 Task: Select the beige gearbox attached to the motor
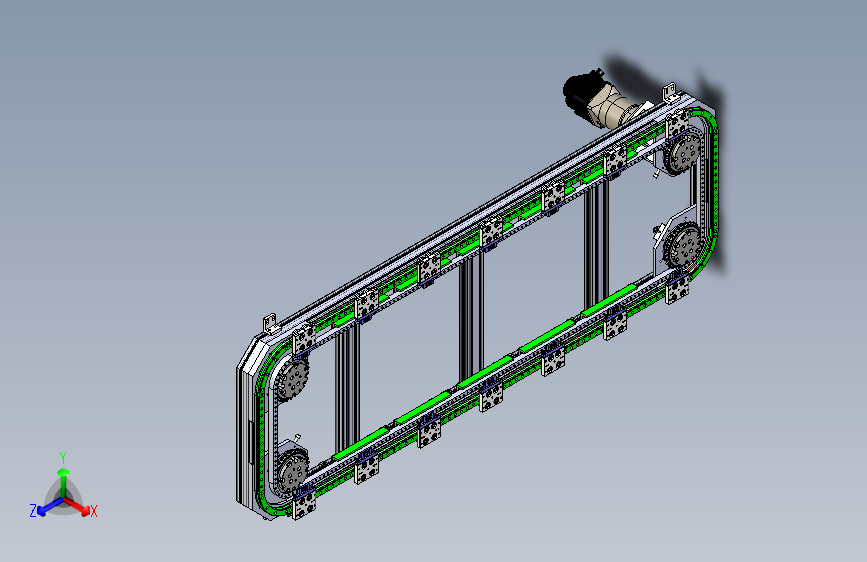(x=612, y=110)
